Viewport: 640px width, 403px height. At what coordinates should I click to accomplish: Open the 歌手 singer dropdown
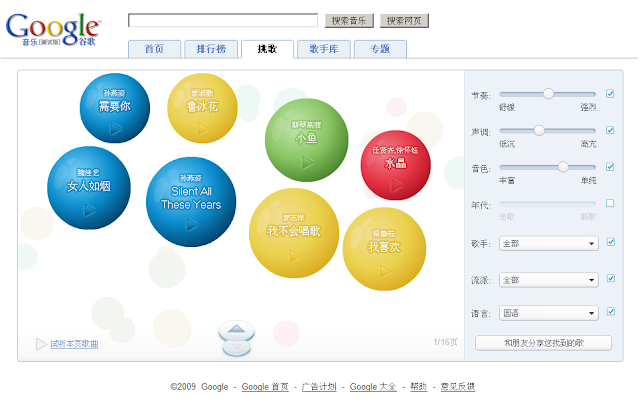[x=549, y=243]
